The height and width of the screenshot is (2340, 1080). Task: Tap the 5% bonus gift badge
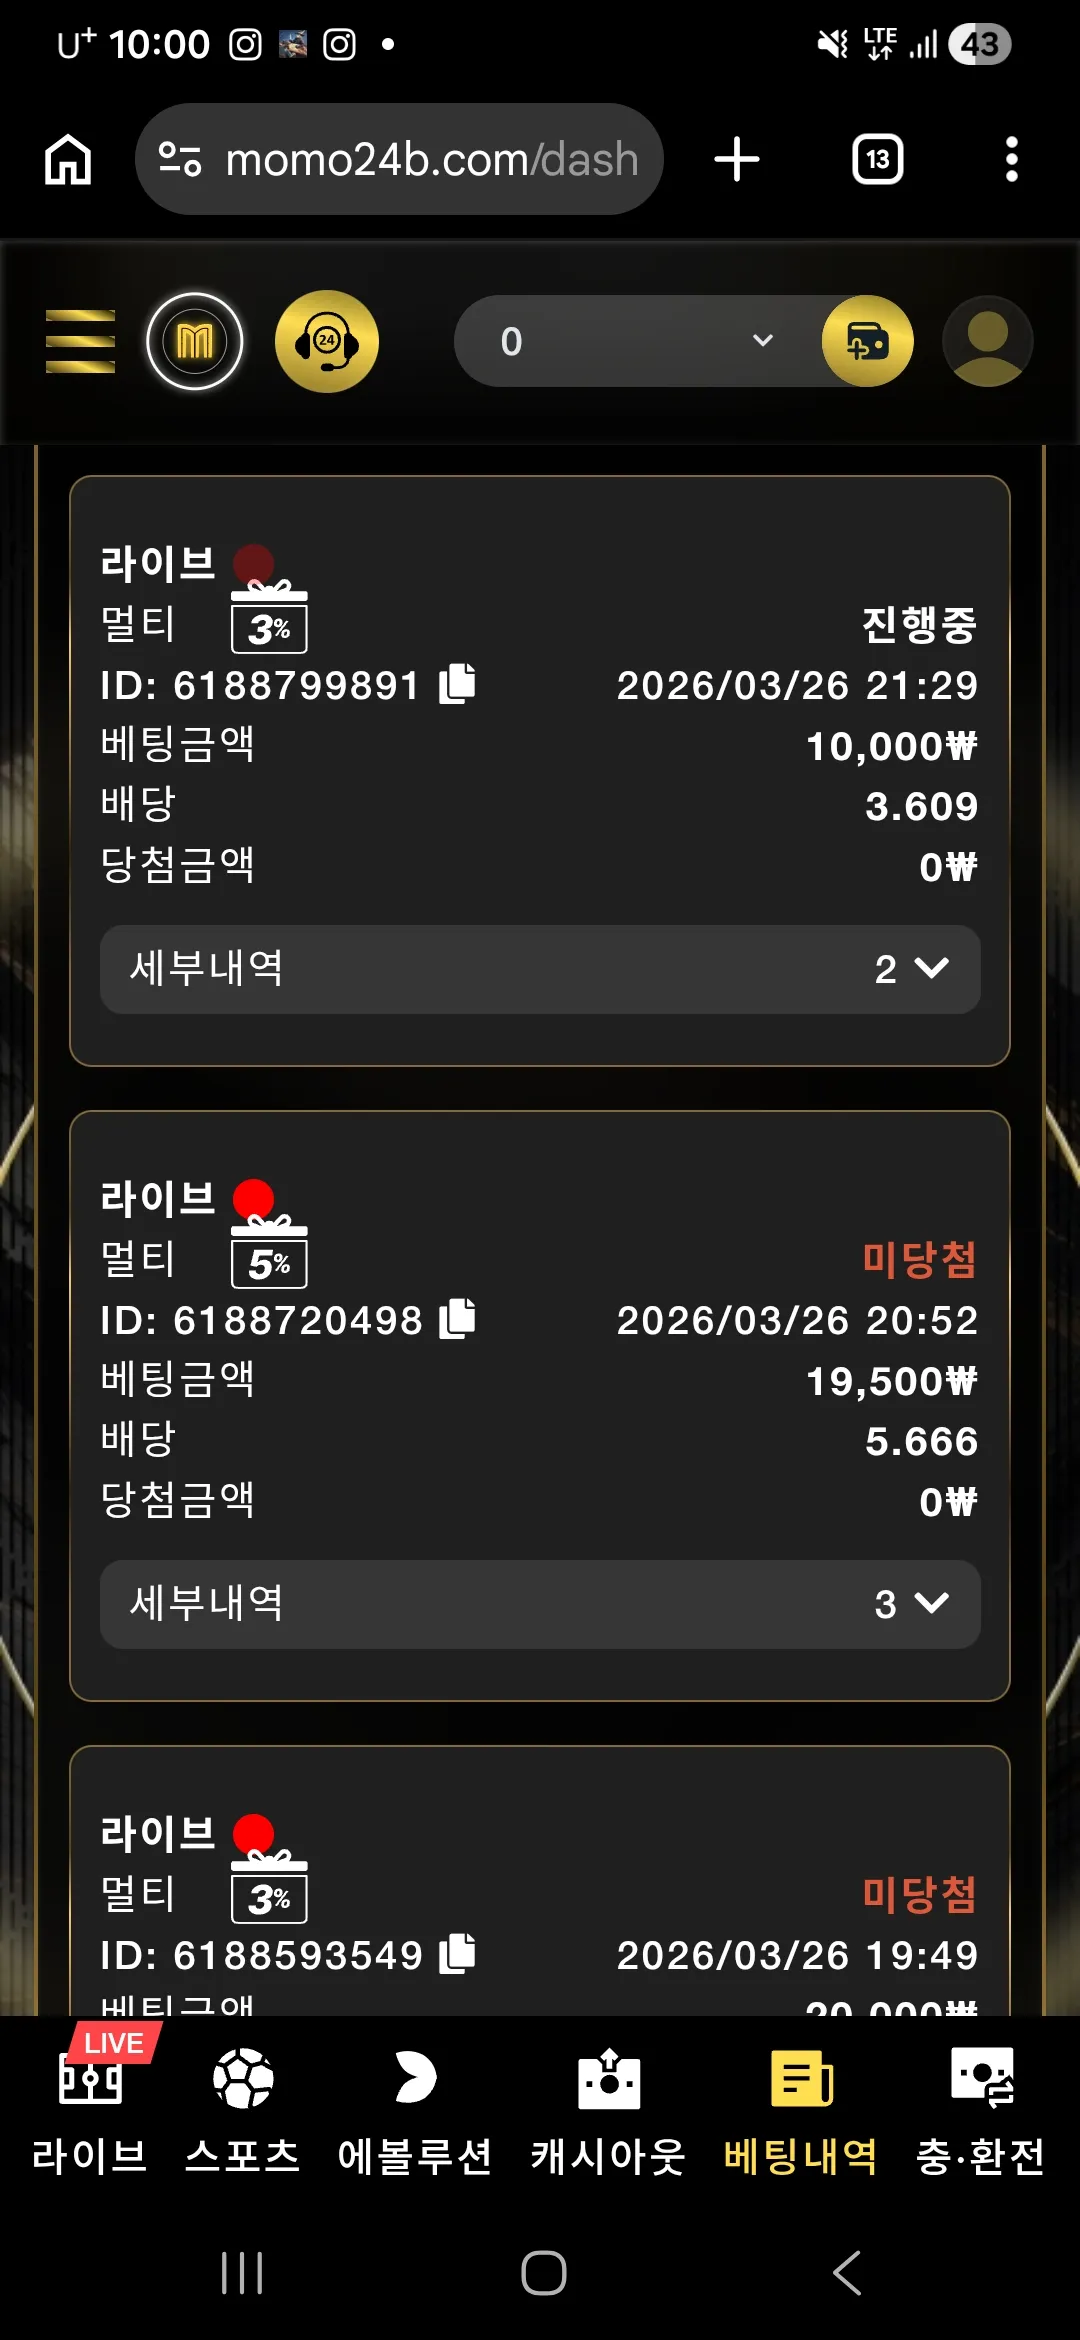(269, 1252)
